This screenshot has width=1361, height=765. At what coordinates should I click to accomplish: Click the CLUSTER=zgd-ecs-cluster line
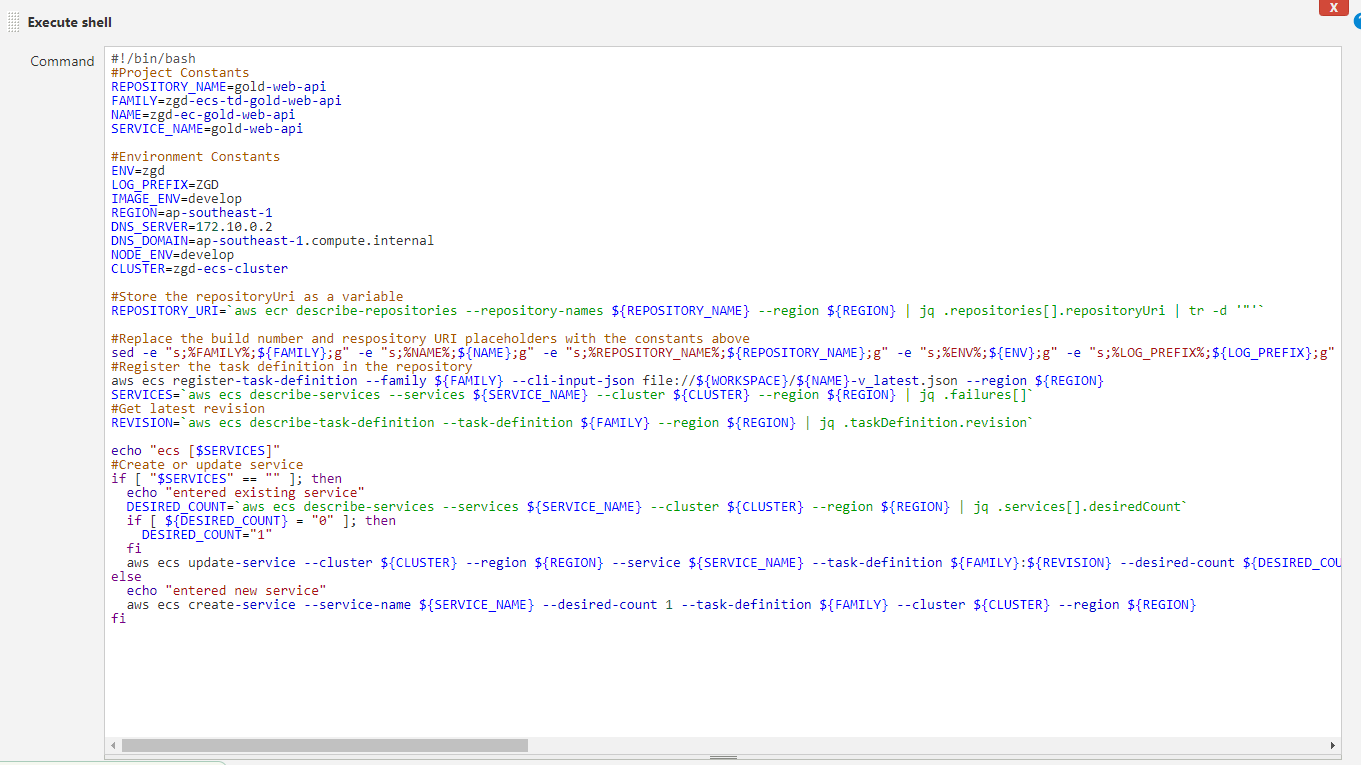tap(199, 269)
